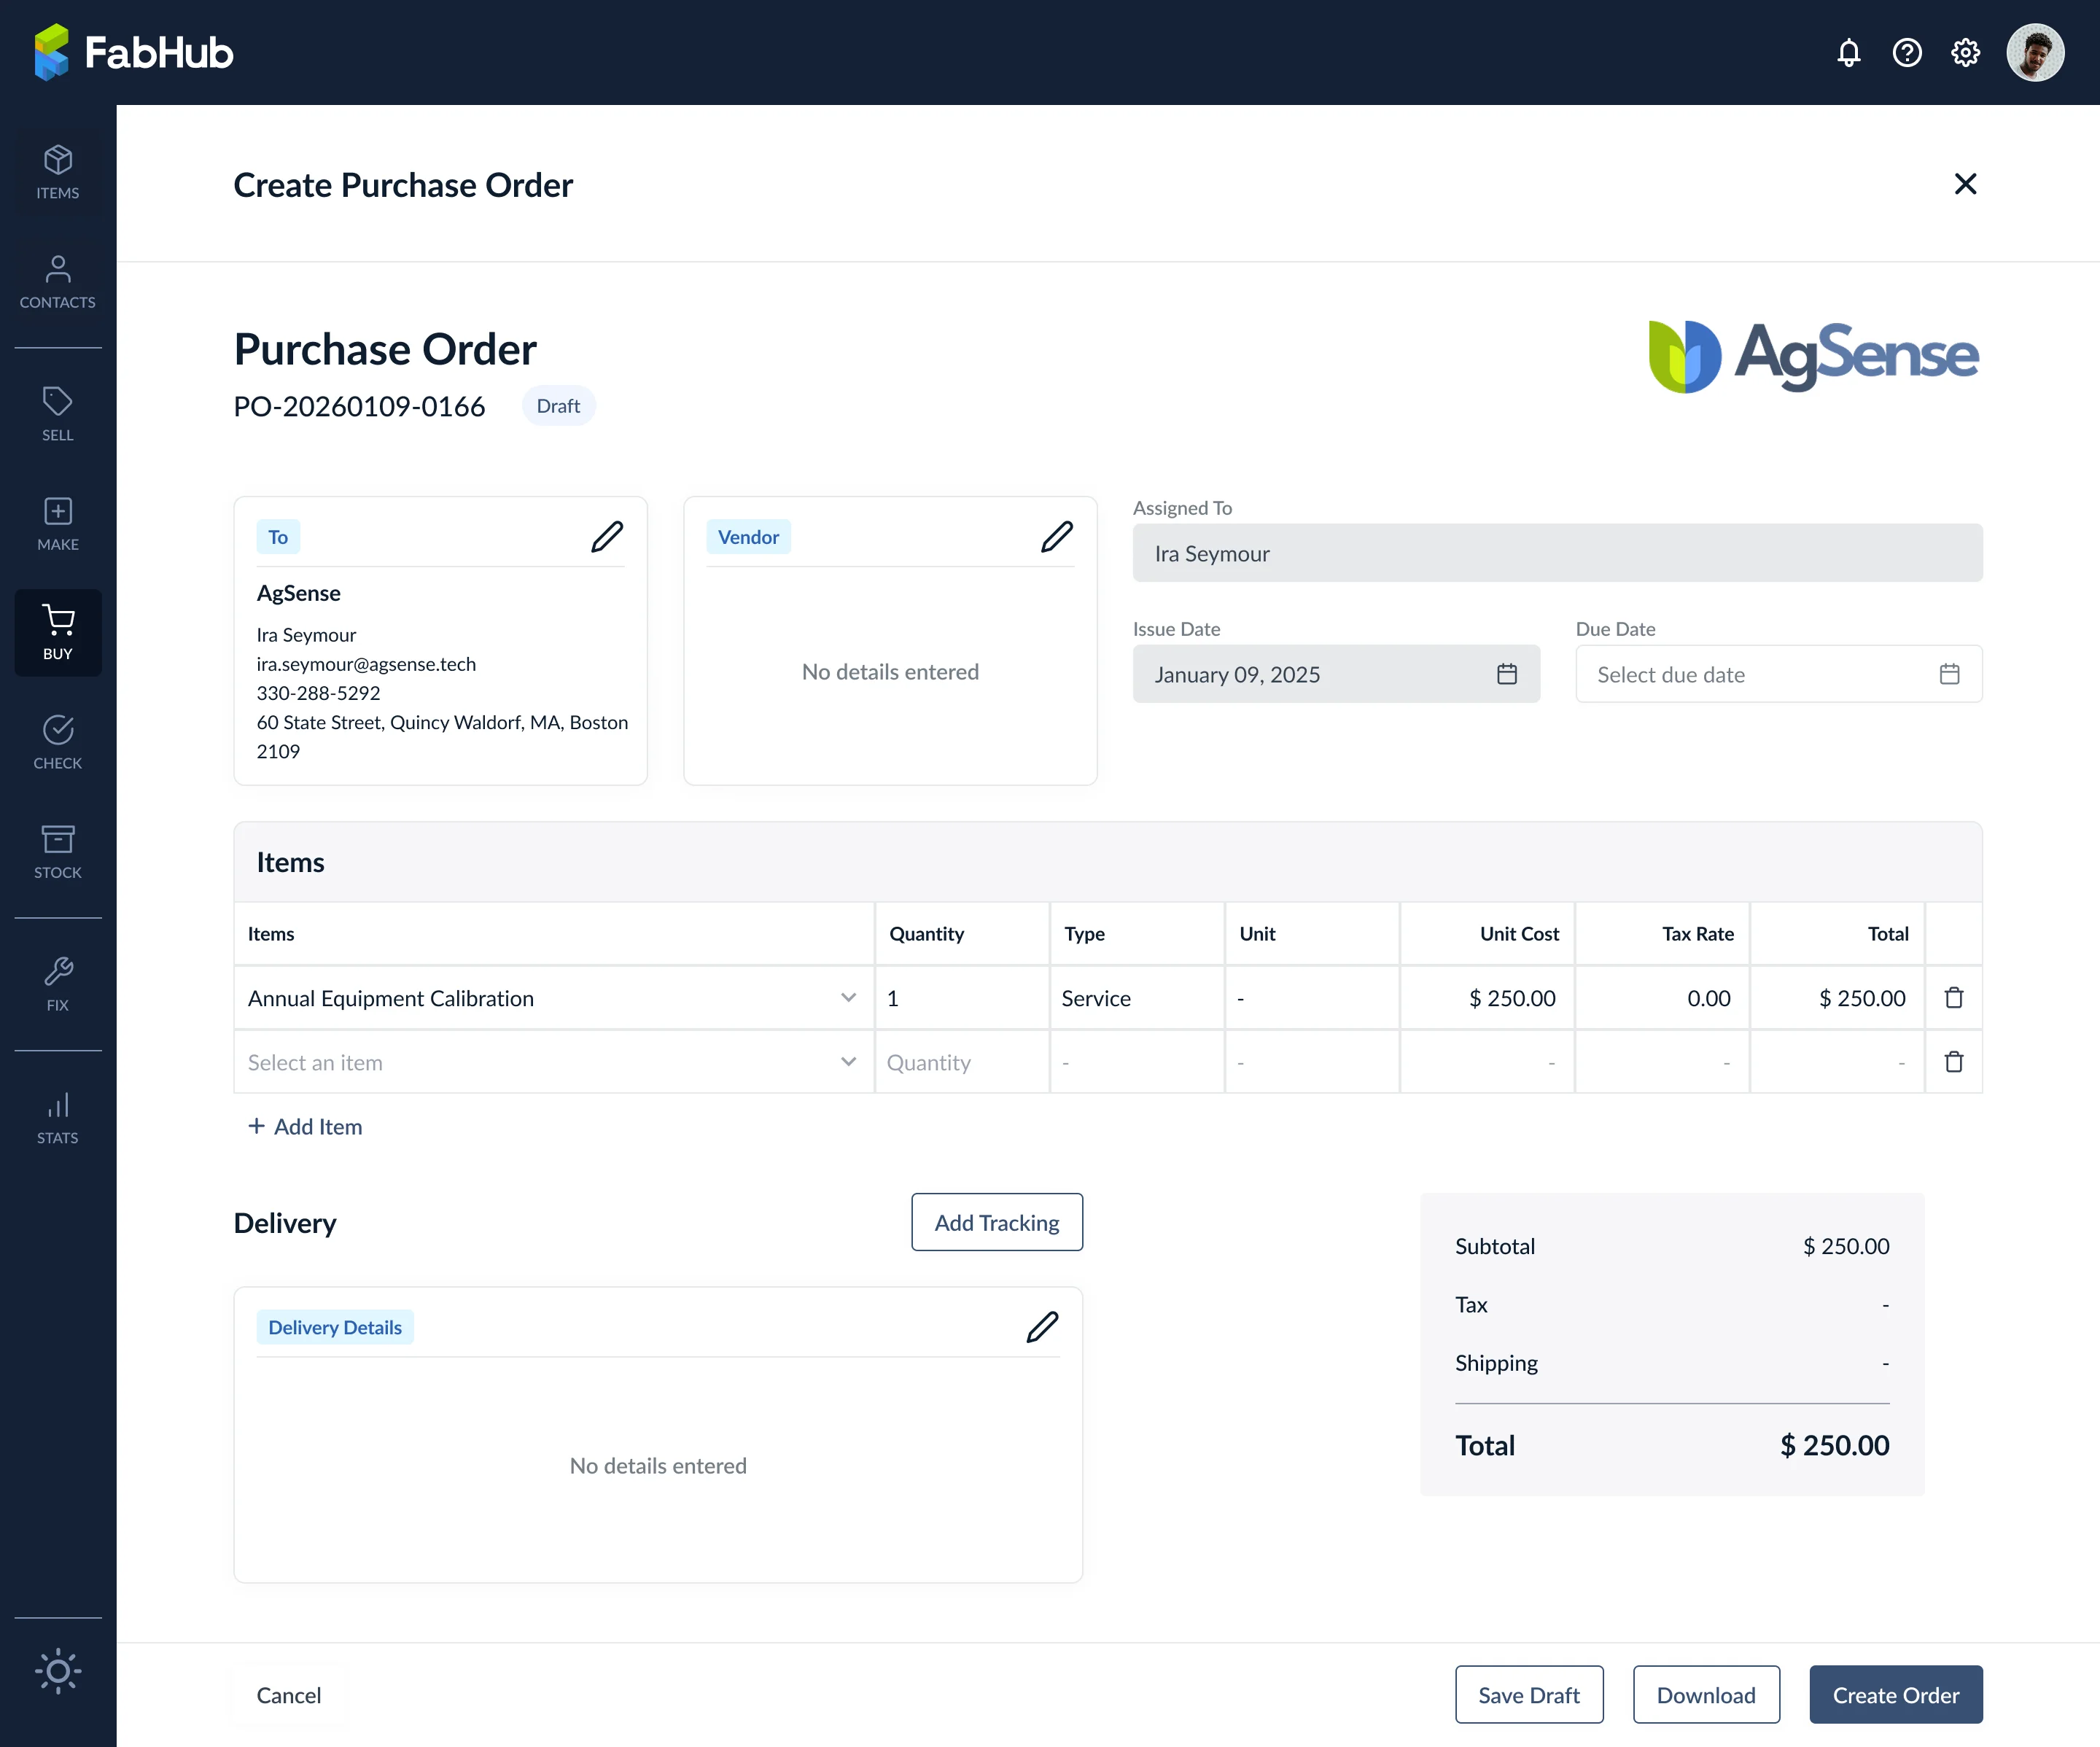Screen dimensions: 2100x1747
Task: Click the quantity cell showing 1
Action: coord(962,998)
